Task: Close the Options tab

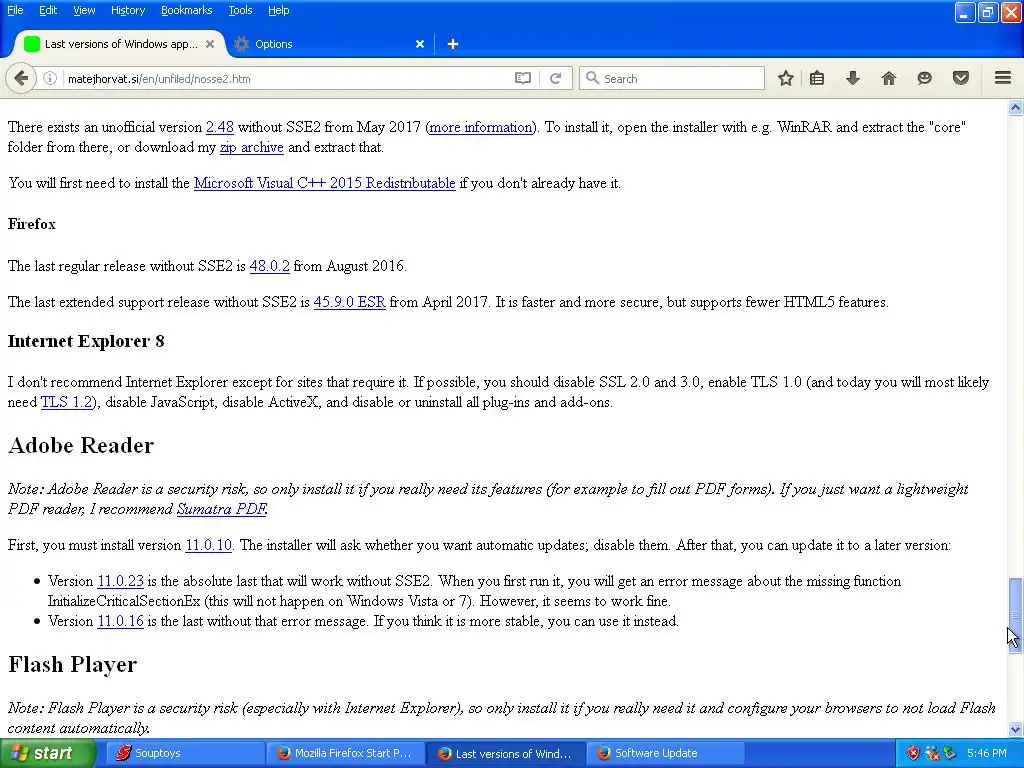Action: click(420, 44)
